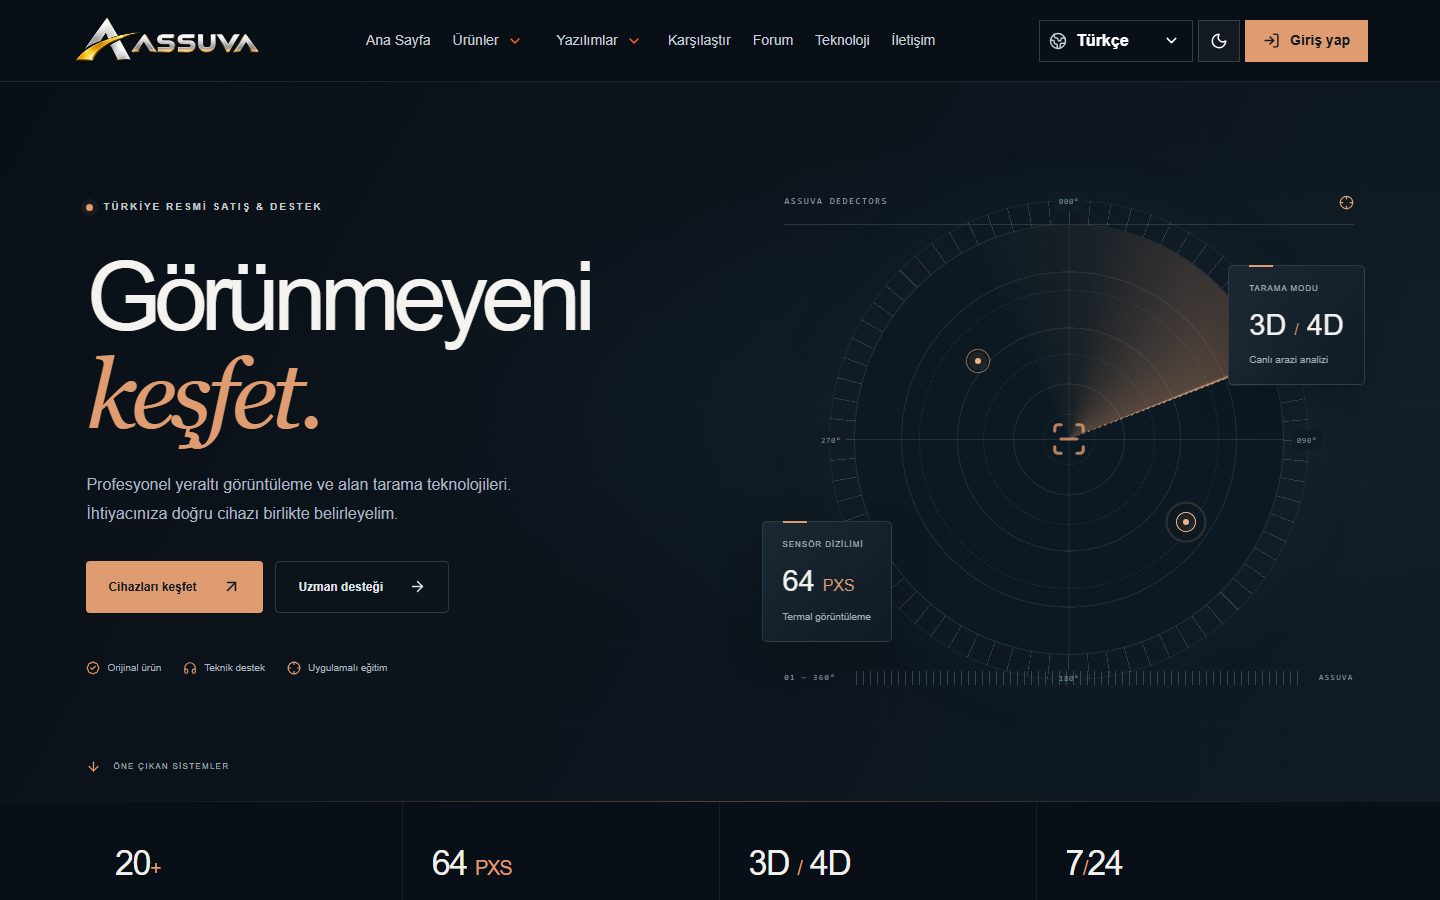Image resolution: width=1440 pixels, height=900 pixels.
Task: Open the Forum page
Action: pos(773,40)
